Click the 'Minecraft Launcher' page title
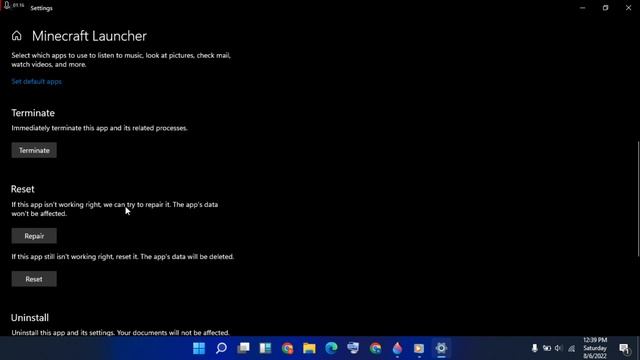 click(89, 36)
